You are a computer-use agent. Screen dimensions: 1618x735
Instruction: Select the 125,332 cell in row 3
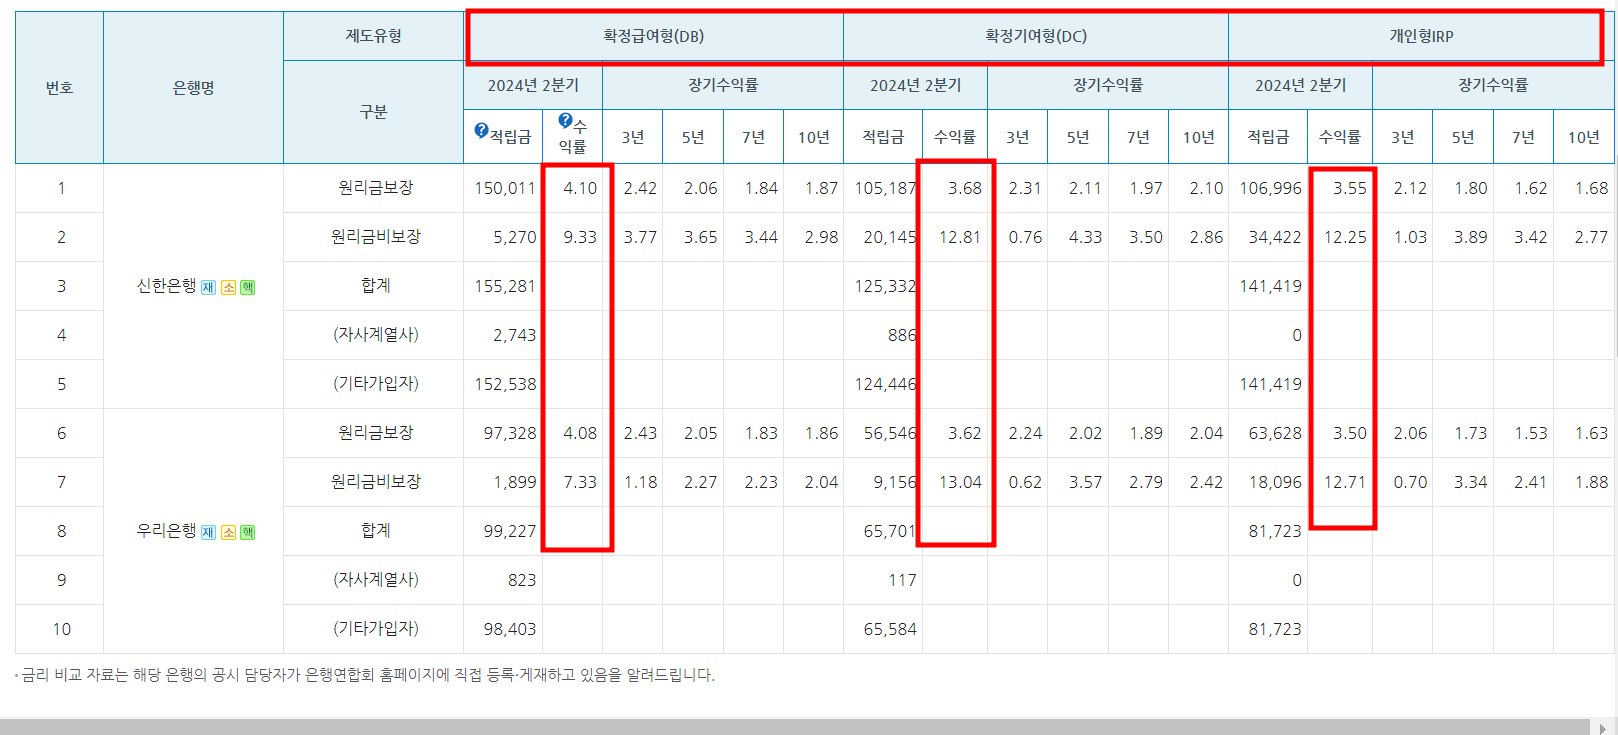(884, 286)
